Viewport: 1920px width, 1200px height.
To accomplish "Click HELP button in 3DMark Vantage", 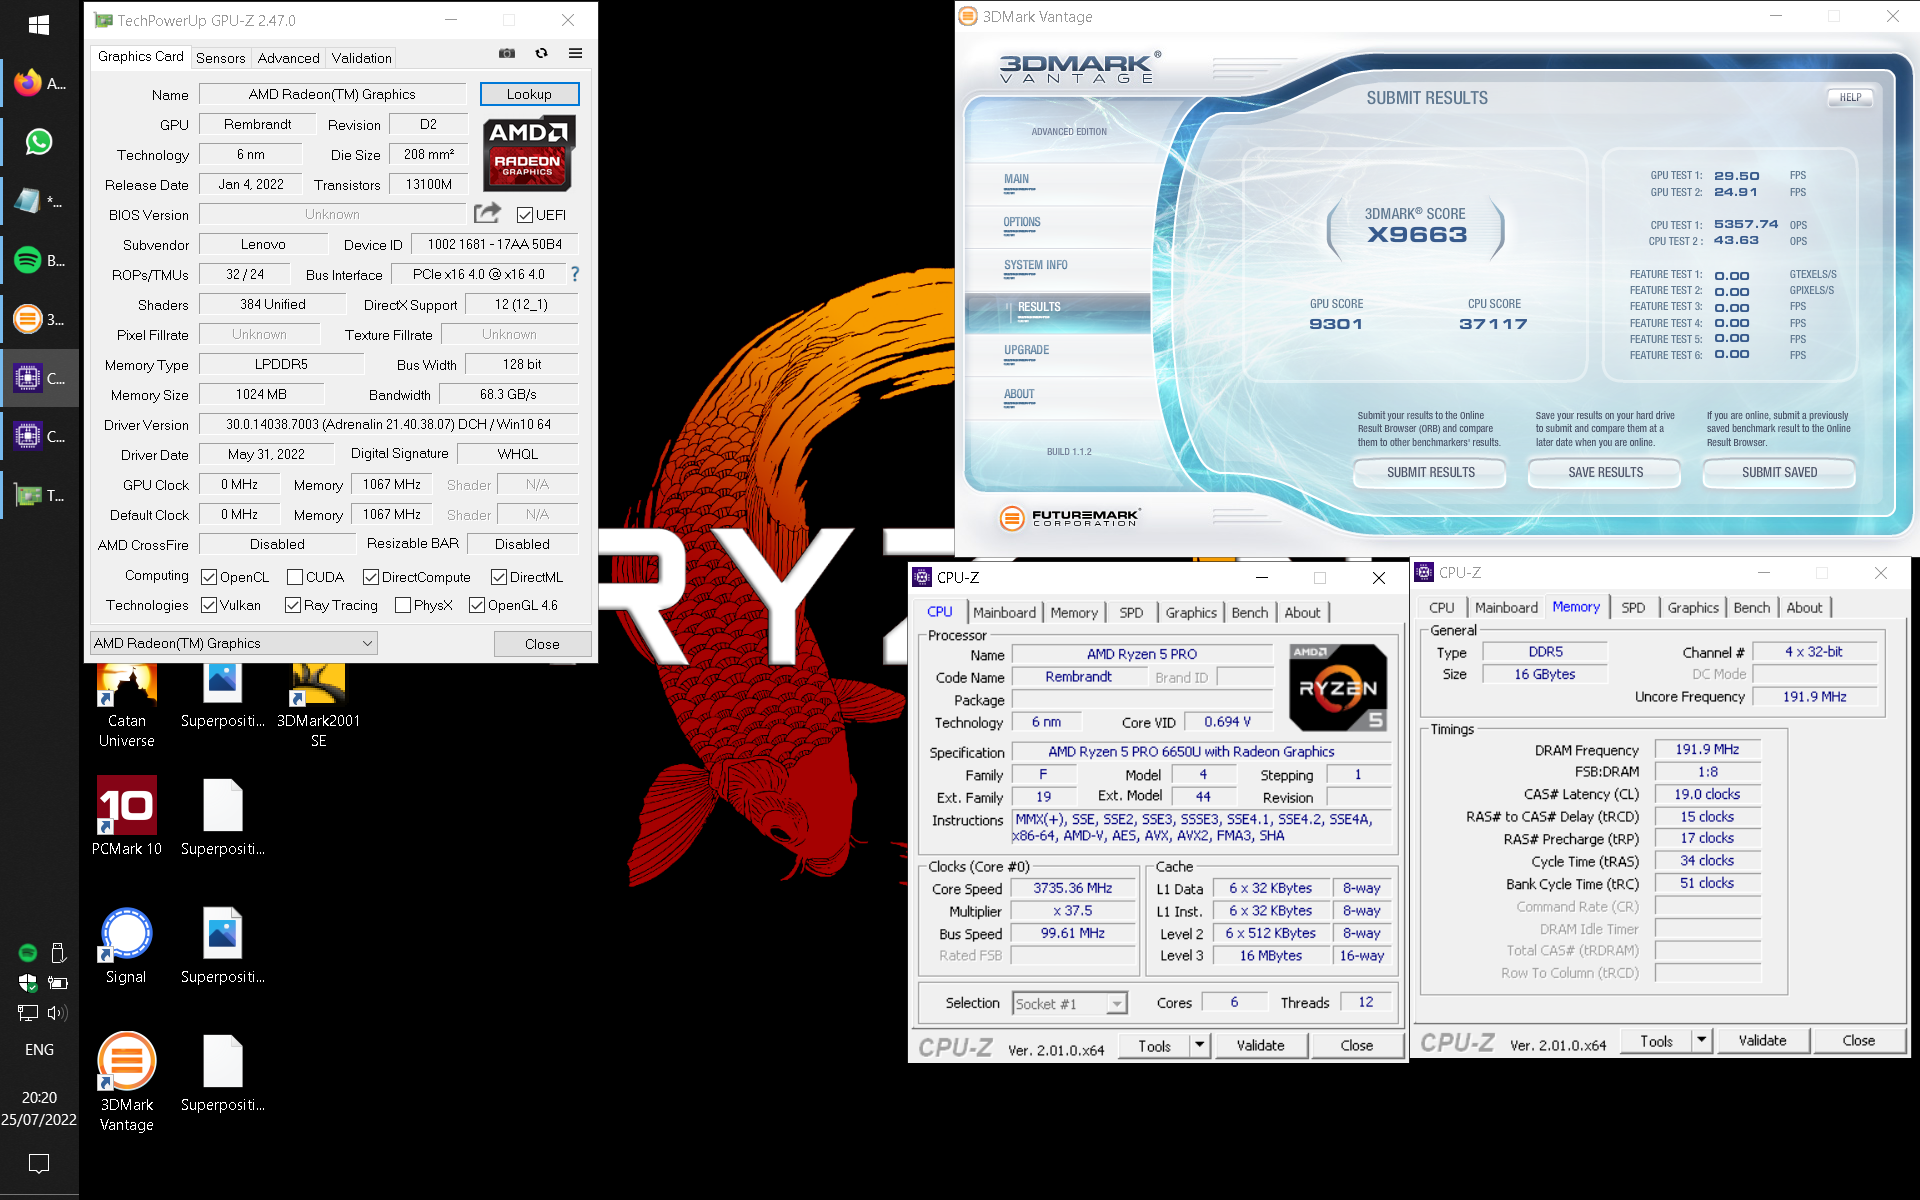I will (1850, 97).
